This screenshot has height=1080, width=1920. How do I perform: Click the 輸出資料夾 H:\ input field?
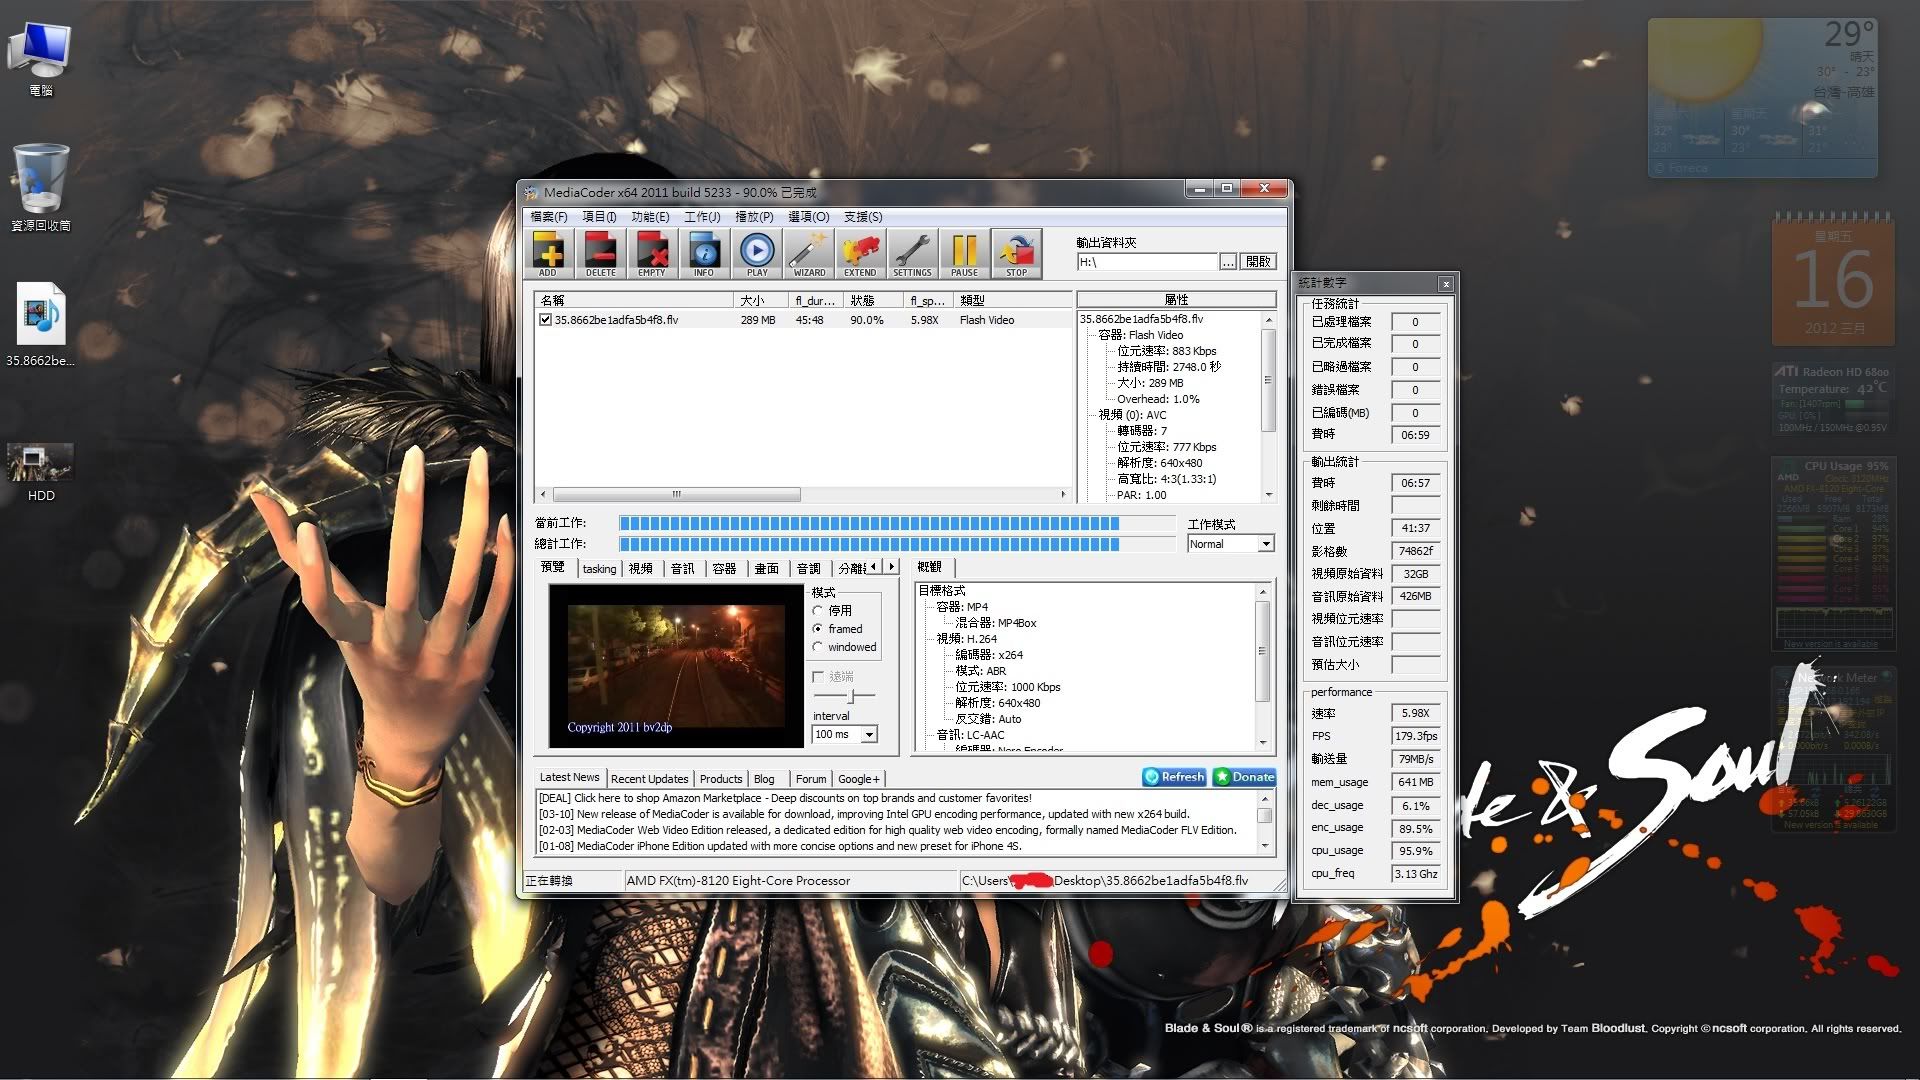coord(1147,262)
